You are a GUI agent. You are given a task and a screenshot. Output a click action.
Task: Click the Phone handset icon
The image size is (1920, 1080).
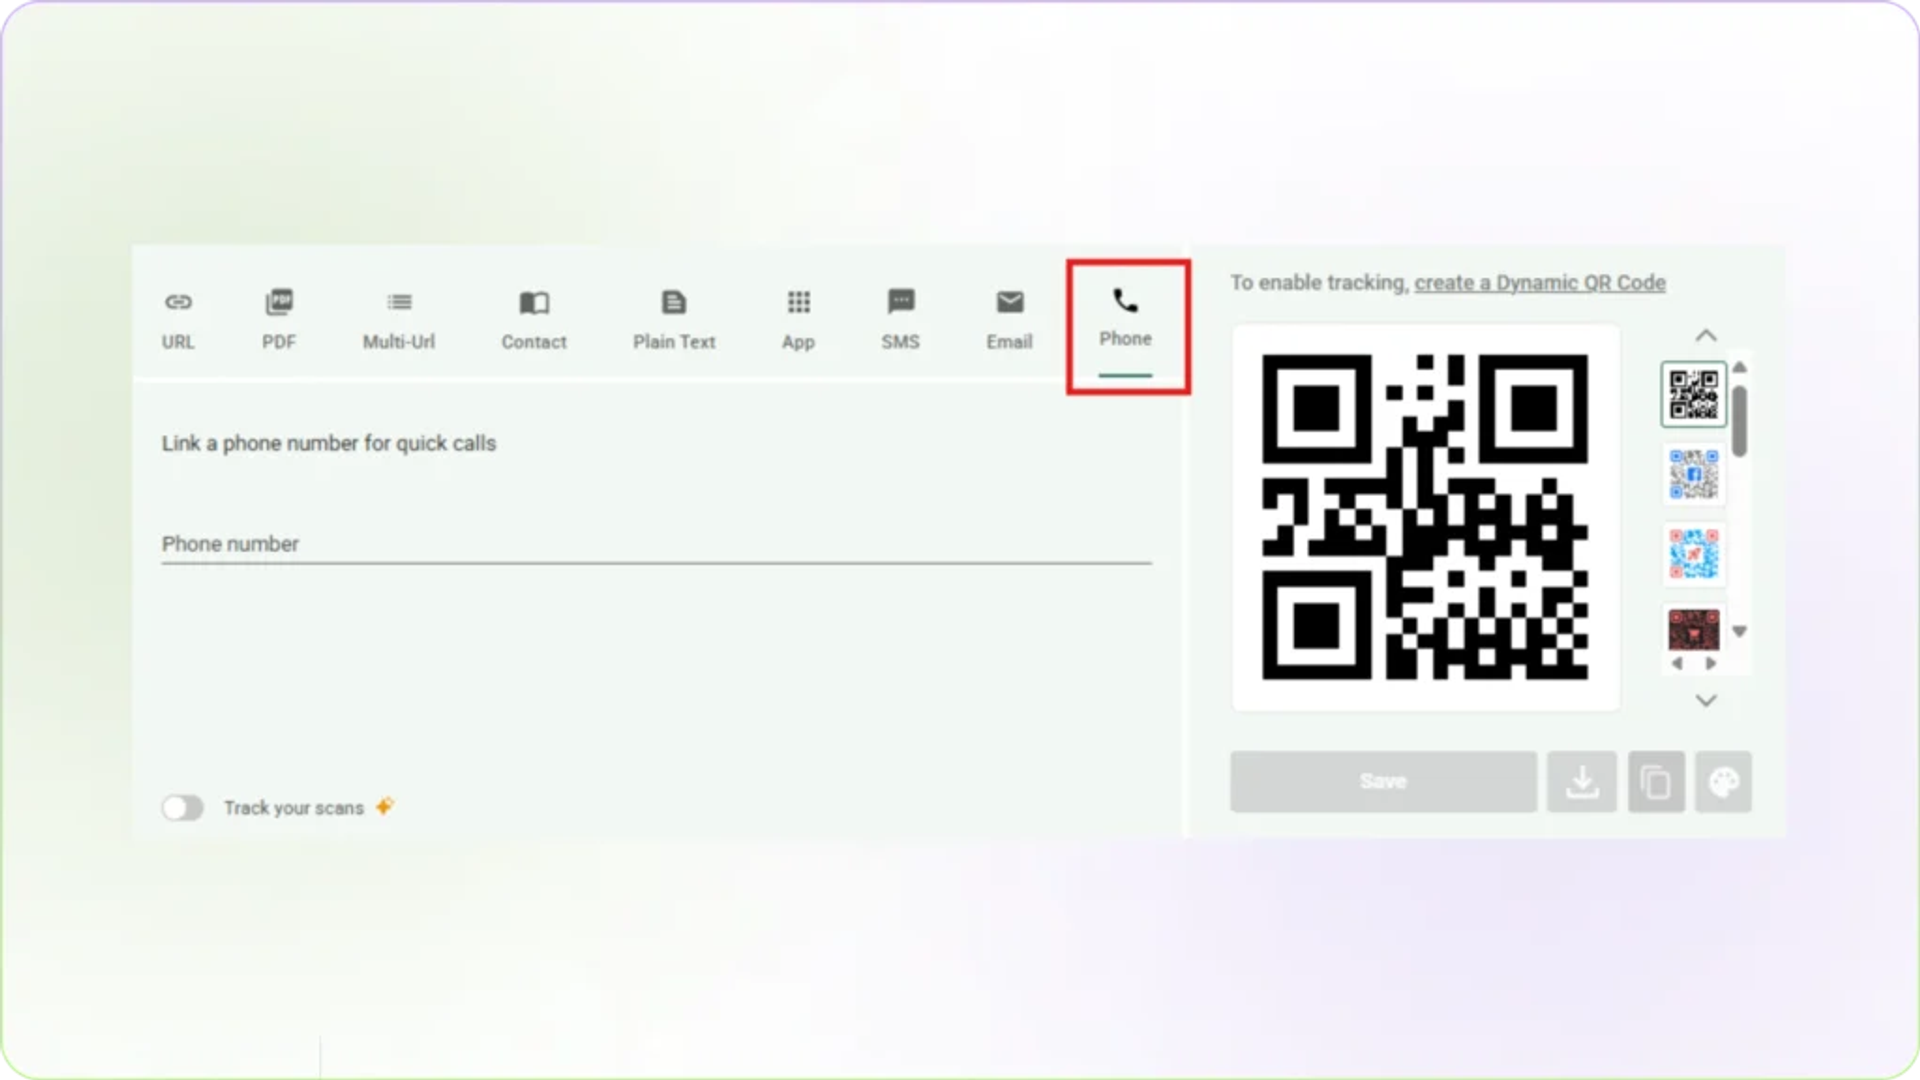click(1125, 300)
